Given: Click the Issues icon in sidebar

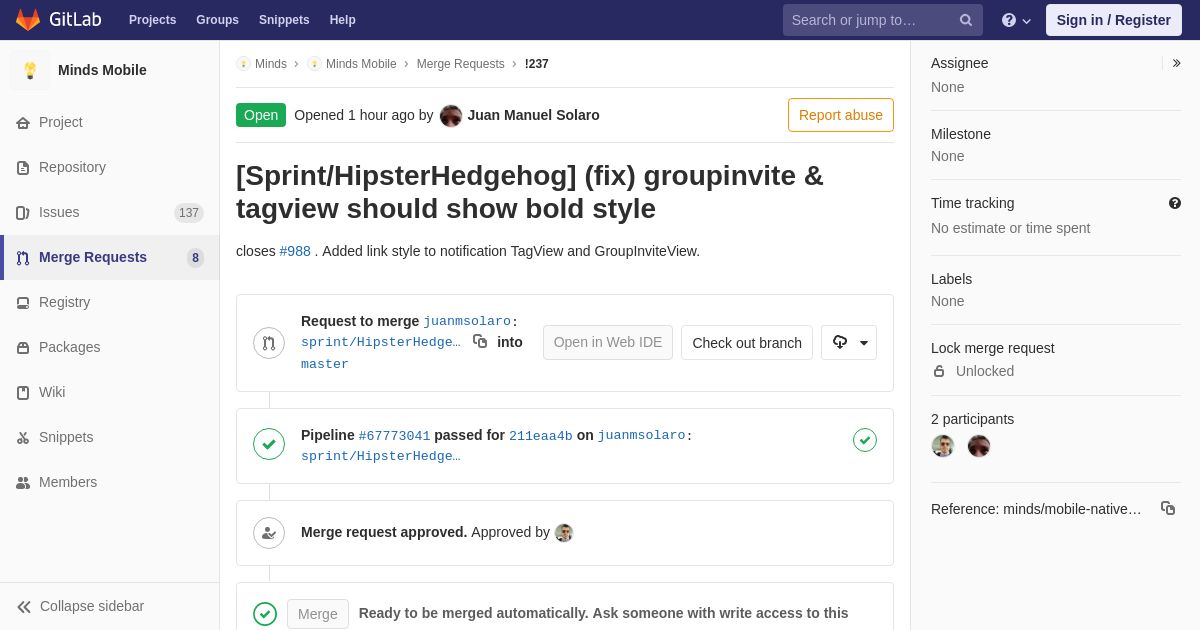Looking at the screenshot, I should [x=23, y=213].
